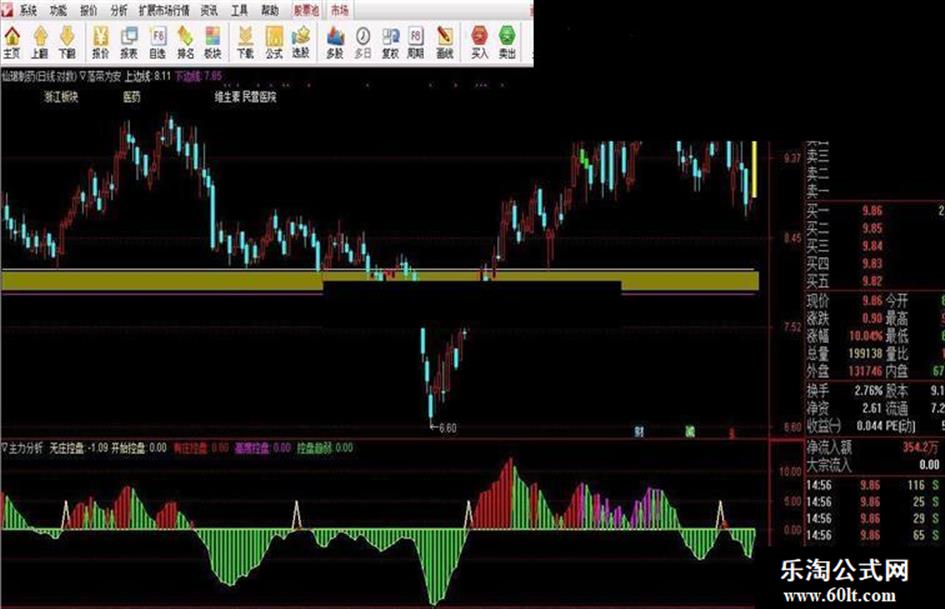Viewport: 945px width, 609px height.
Task: Open the 扩展市场行情 menu
Action: click(x=164, y=10)
